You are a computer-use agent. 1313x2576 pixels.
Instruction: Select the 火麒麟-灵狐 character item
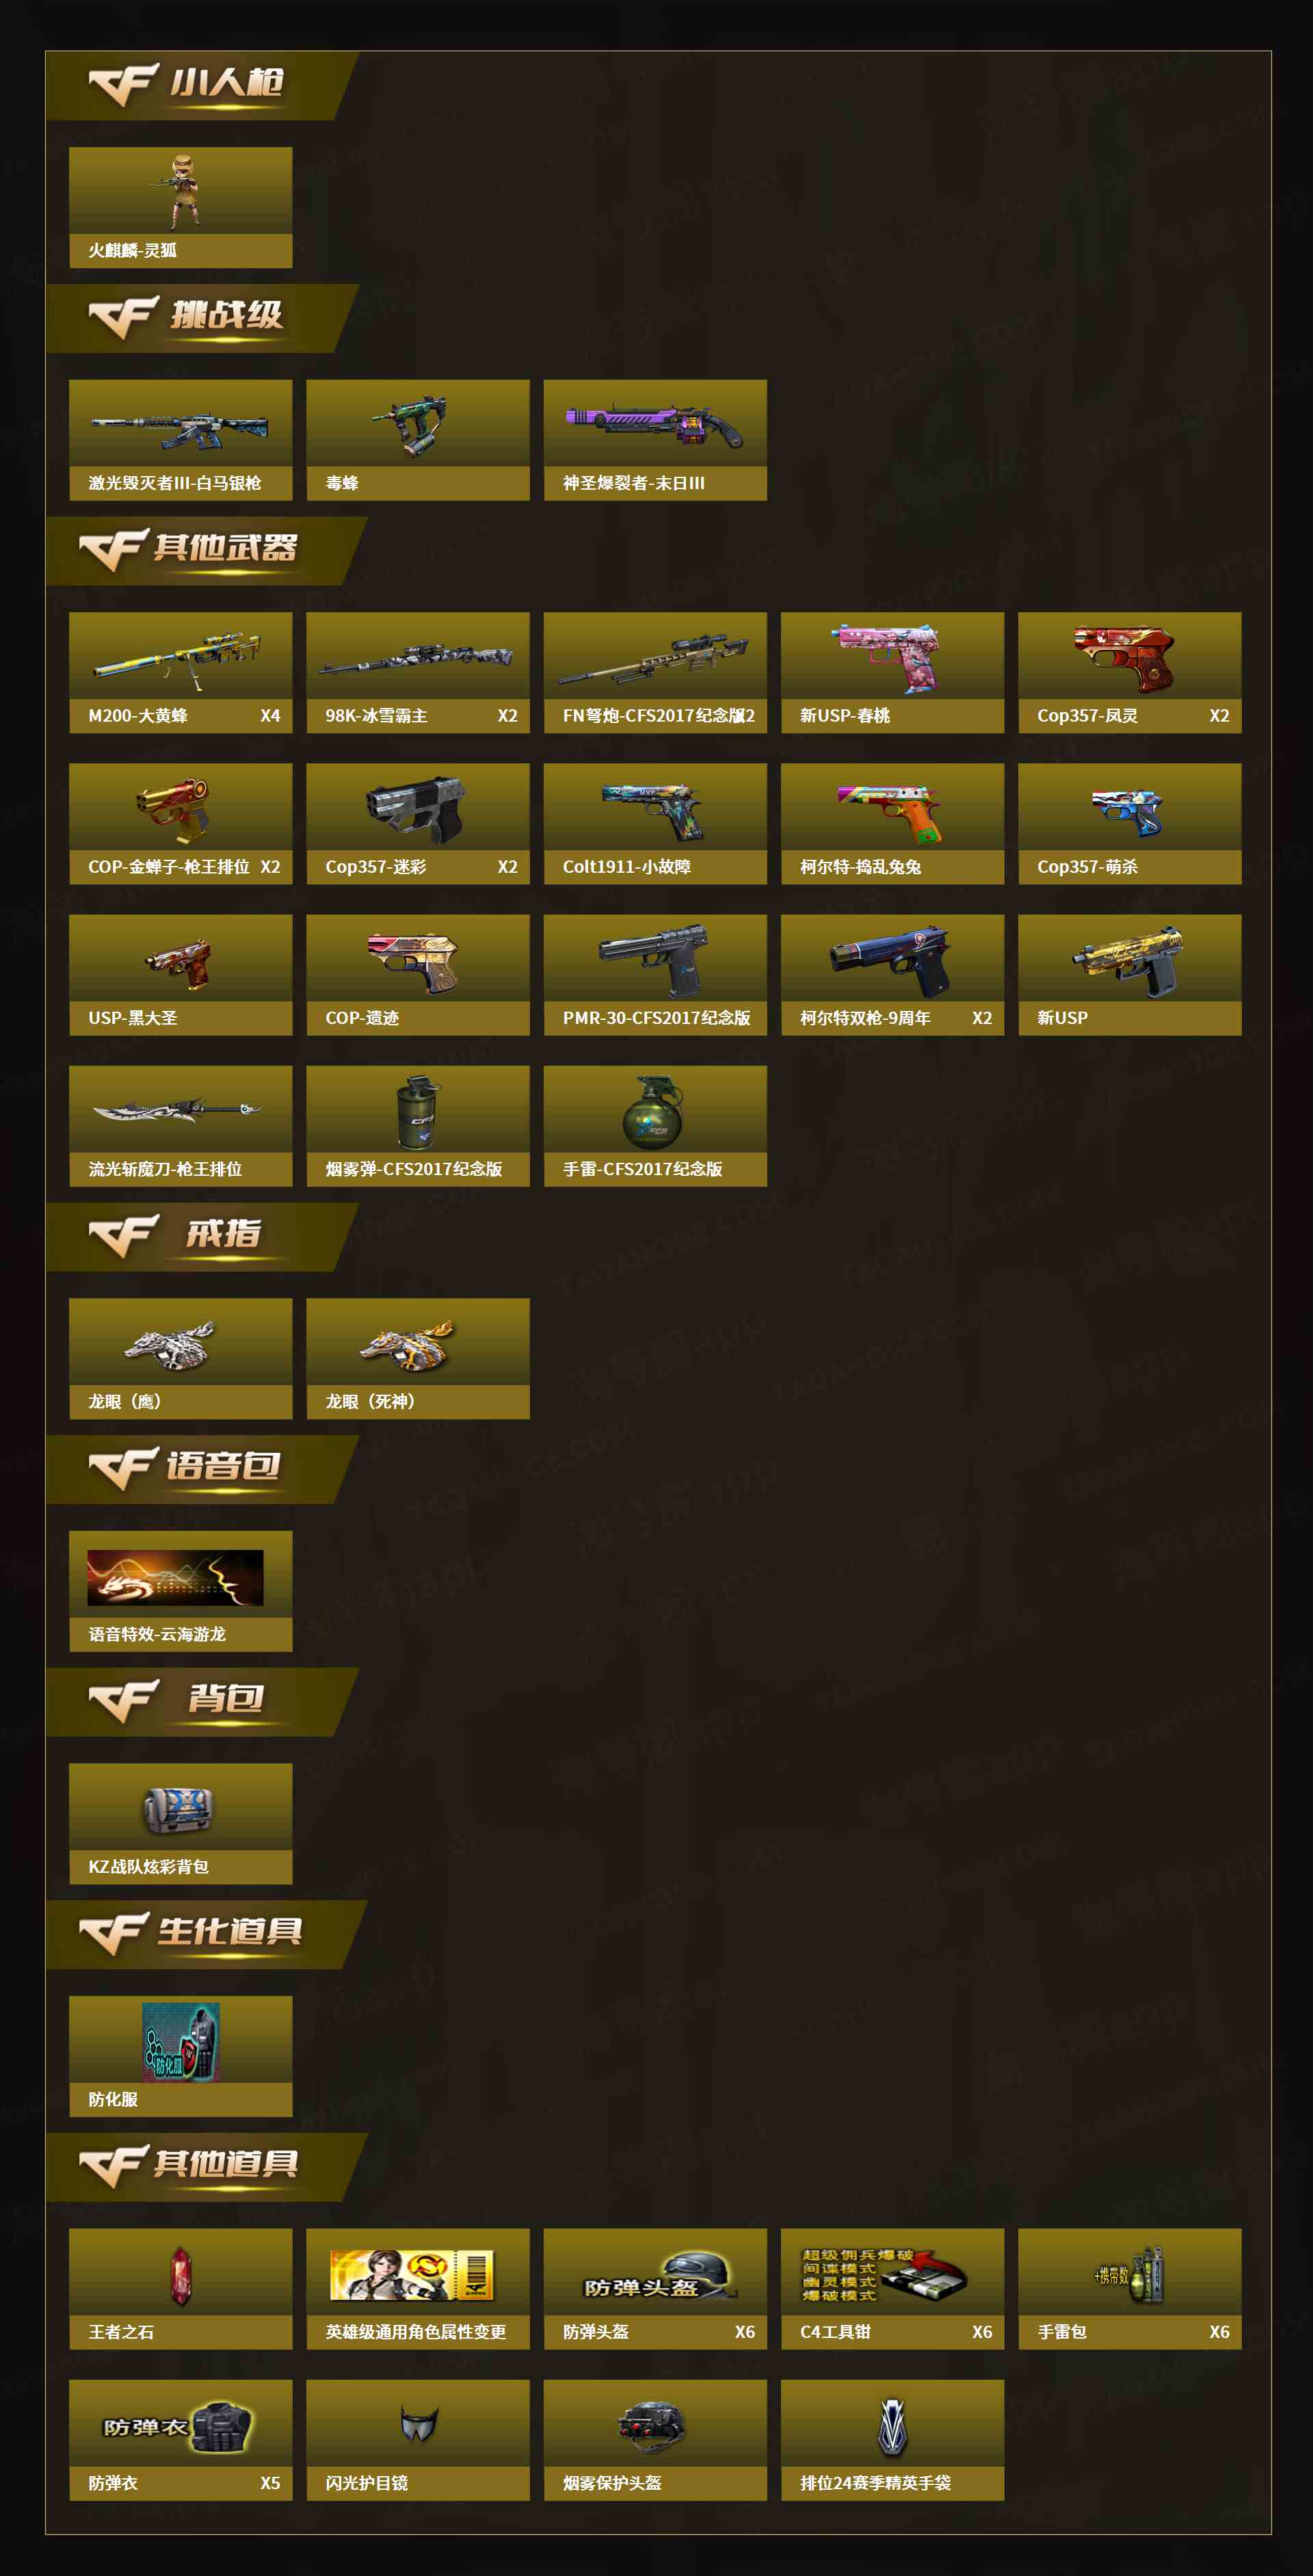click(x=180, y=207)
